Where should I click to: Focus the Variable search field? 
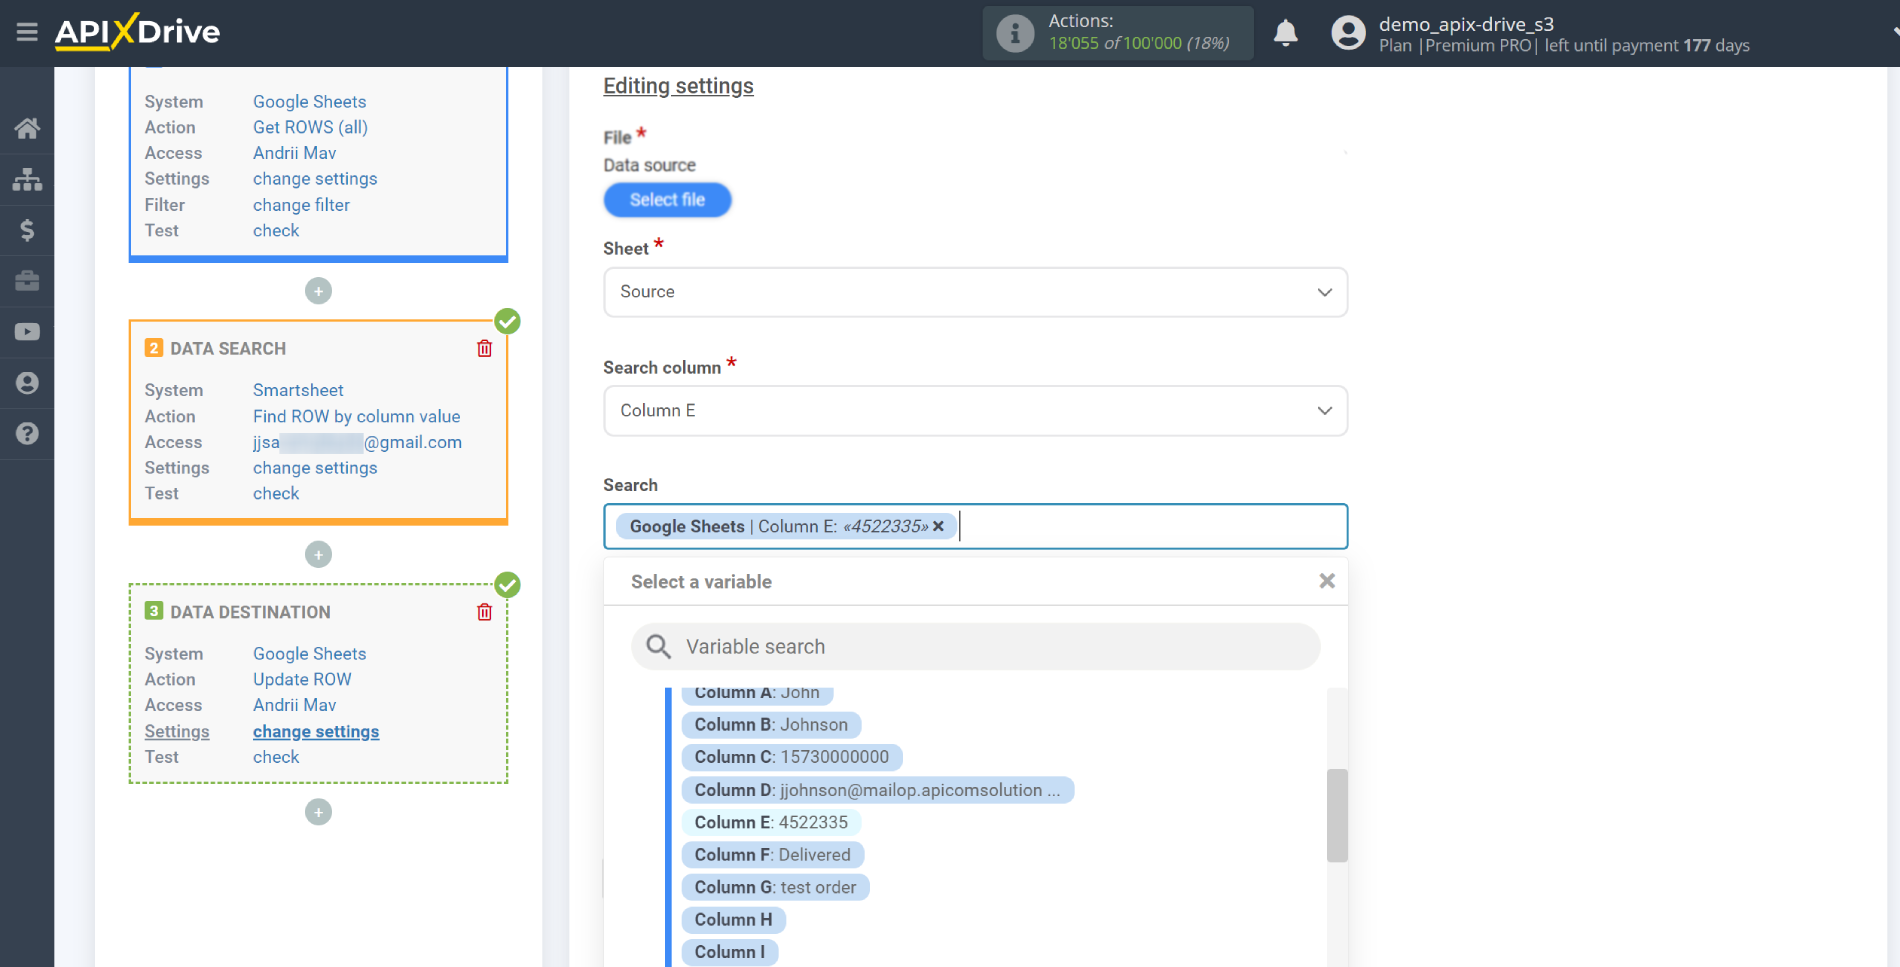coord(975,647)
